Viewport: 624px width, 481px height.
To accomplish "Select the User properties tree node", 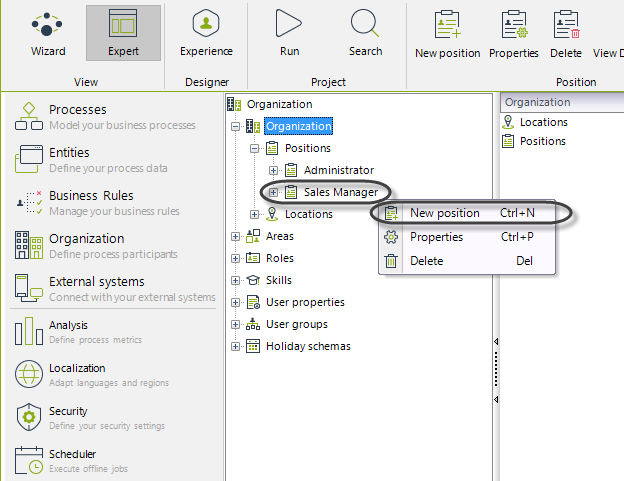I will [x=305, y=302].
